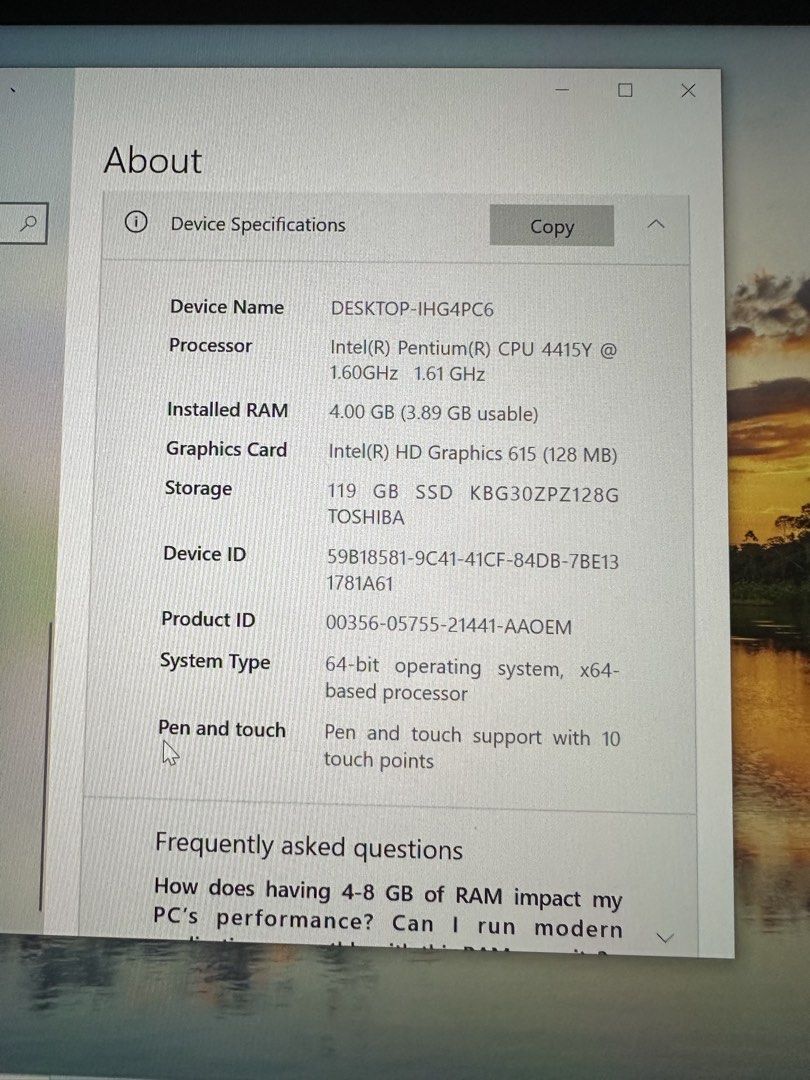810x1080 pixels.
Task: Minimize the About settings window
Action: [563, 90]
